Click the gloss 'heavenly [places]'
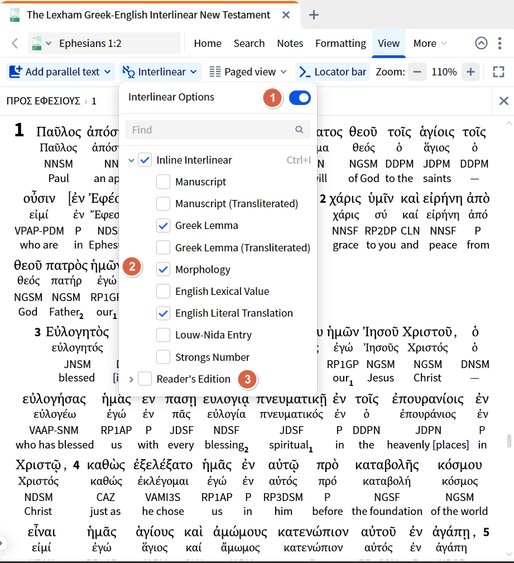Image resolution: width=514 pixels, height=563 pixels. [x=428, y=445]
